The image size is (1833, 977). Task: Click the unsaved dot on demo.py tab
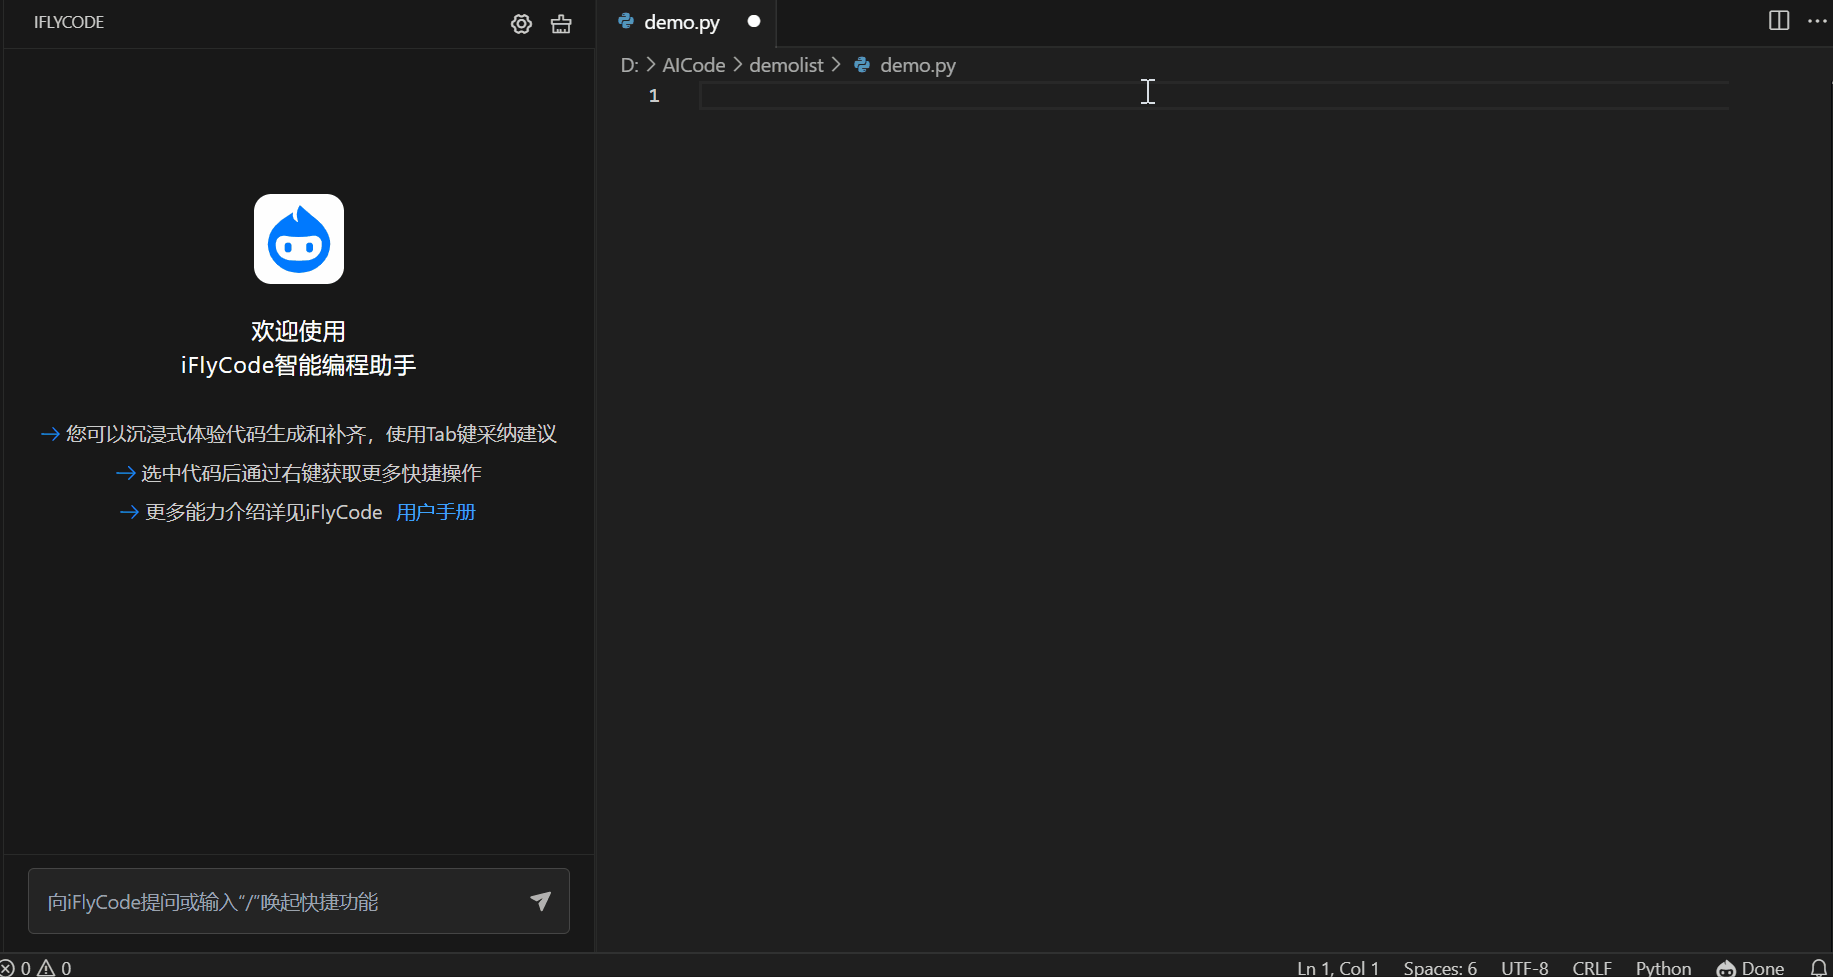[754, 21]
